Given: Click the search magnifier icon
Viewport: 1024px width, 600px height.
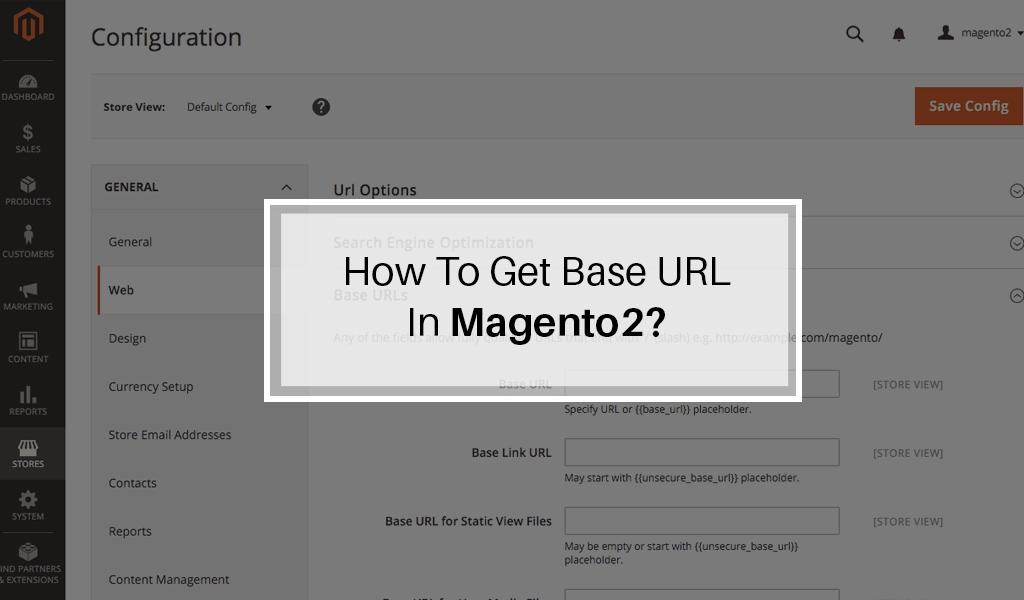Looking at the screenshot, I should (x=854, y=33).
